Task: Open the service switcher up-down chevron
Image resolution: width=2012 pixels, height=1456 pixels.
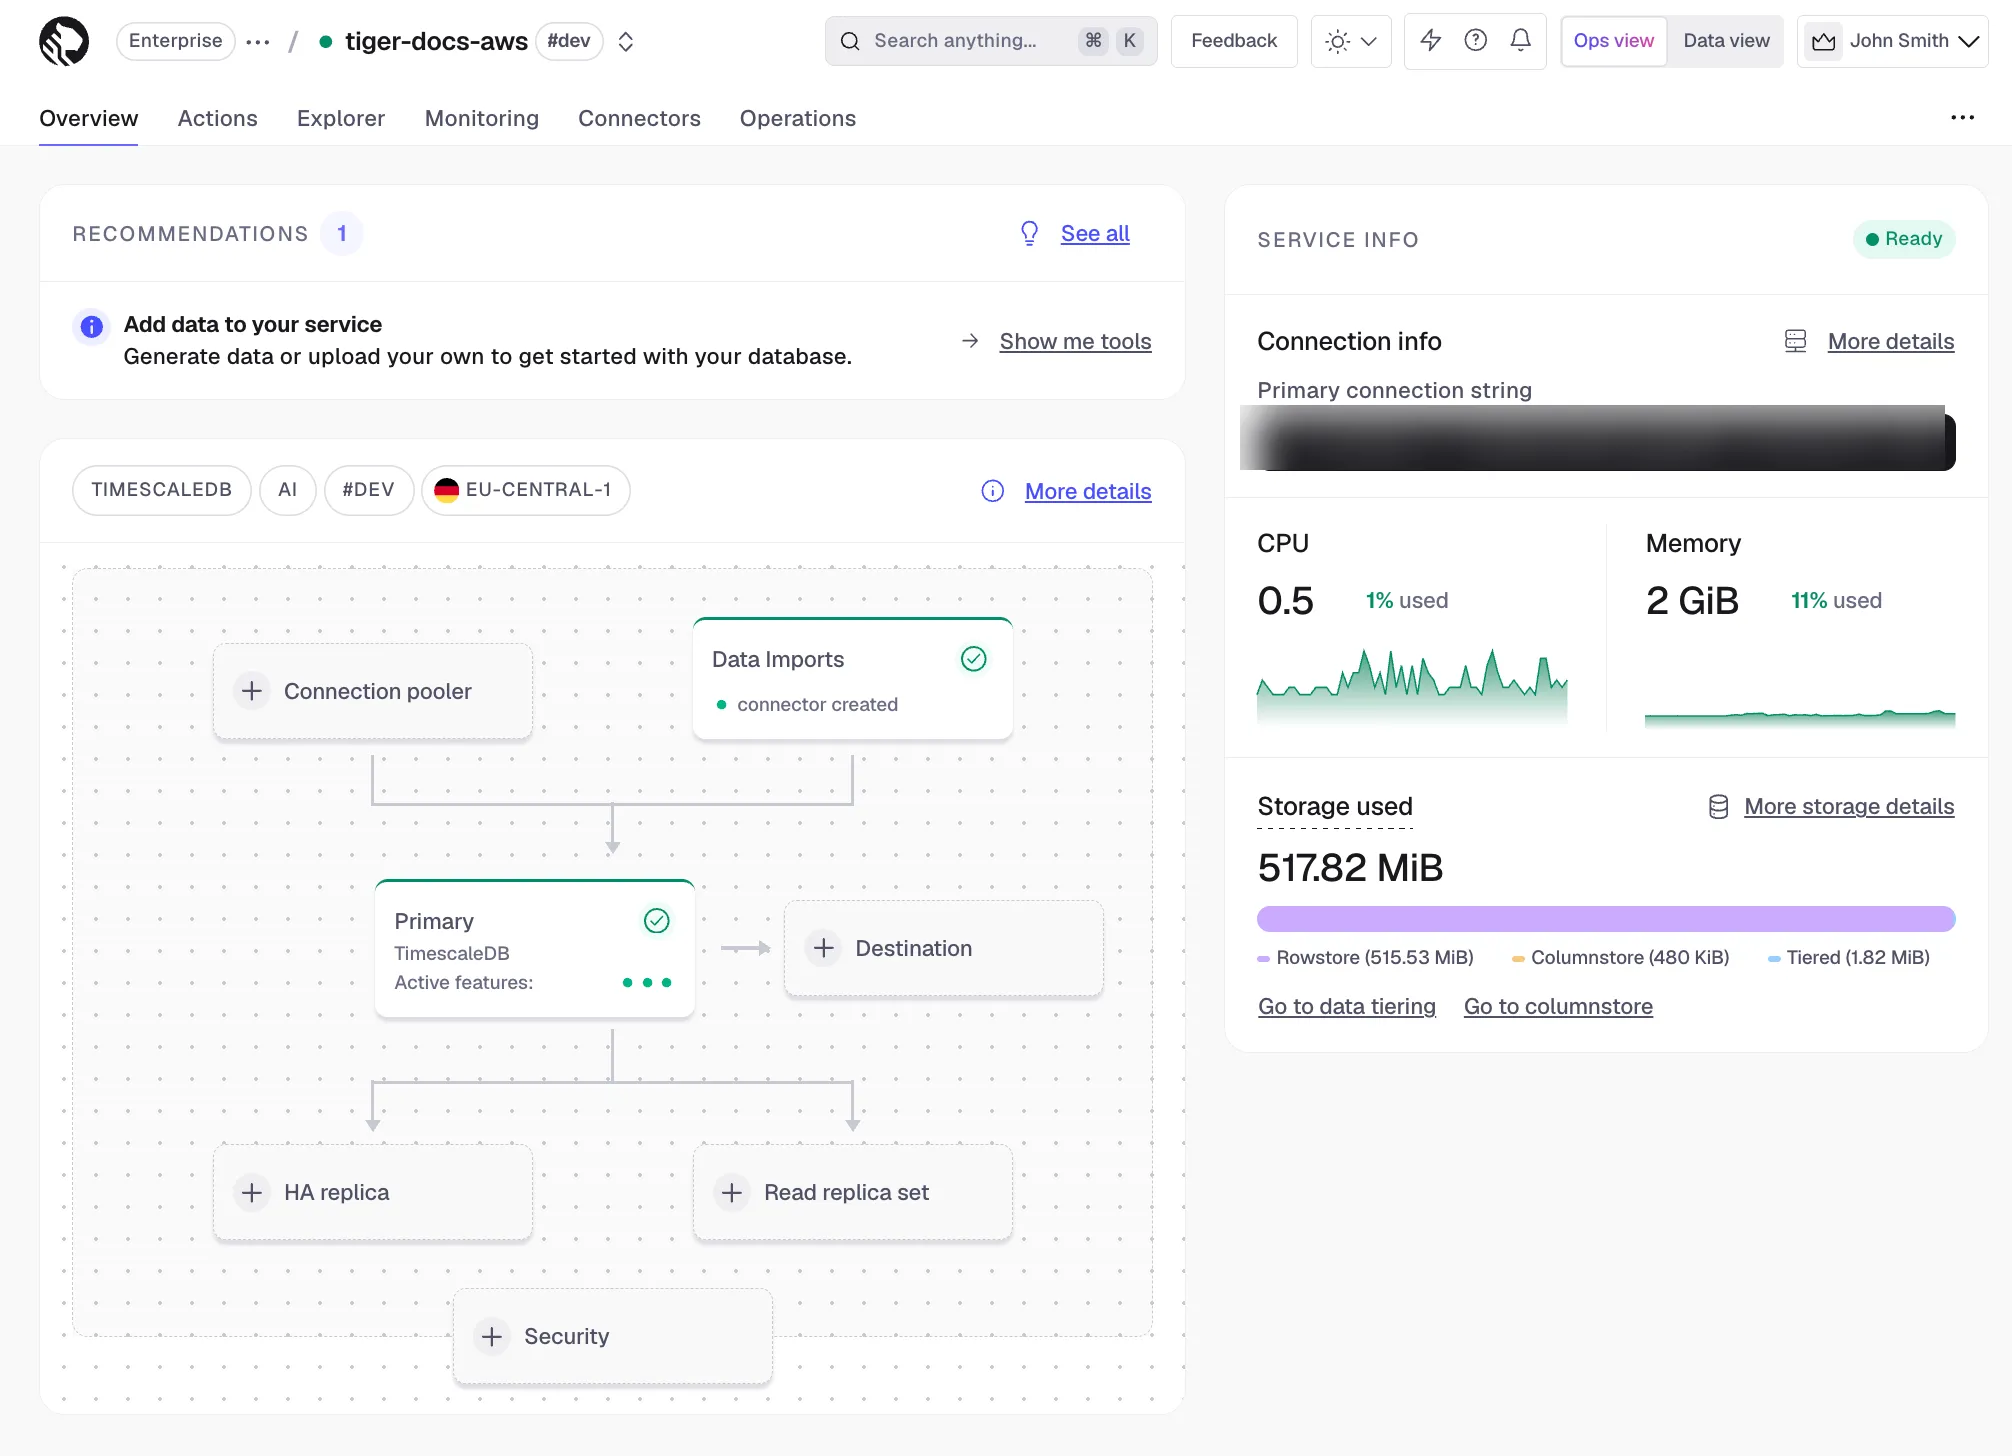Action: (x=626, y=41)
